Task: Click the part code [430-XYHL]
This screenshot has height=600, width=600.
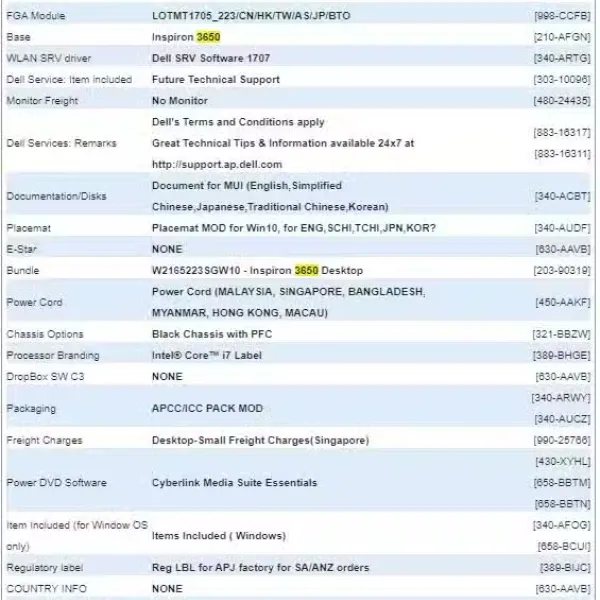Action: (x=562, y=461)
